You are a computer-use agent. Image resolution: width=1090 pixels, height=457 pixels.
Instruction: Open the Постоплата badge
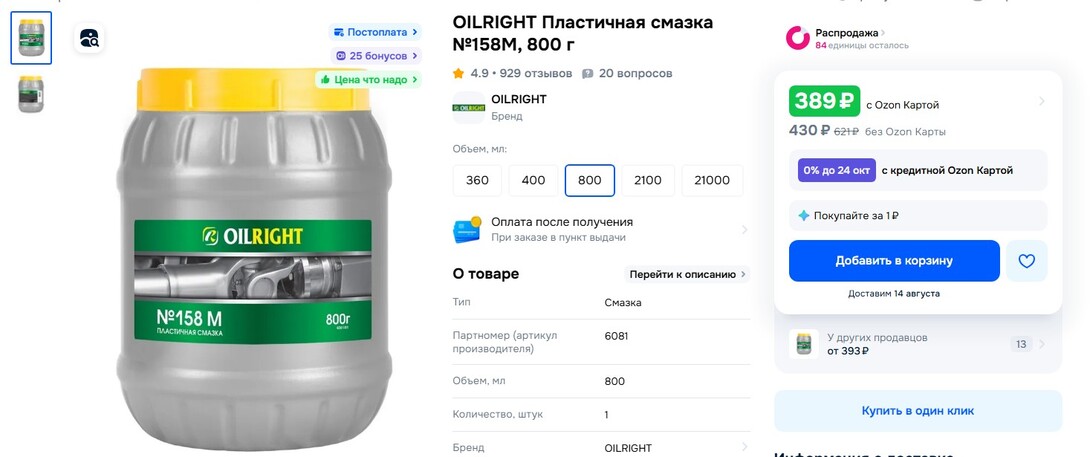pyautogui.click(x=375, y=32)
